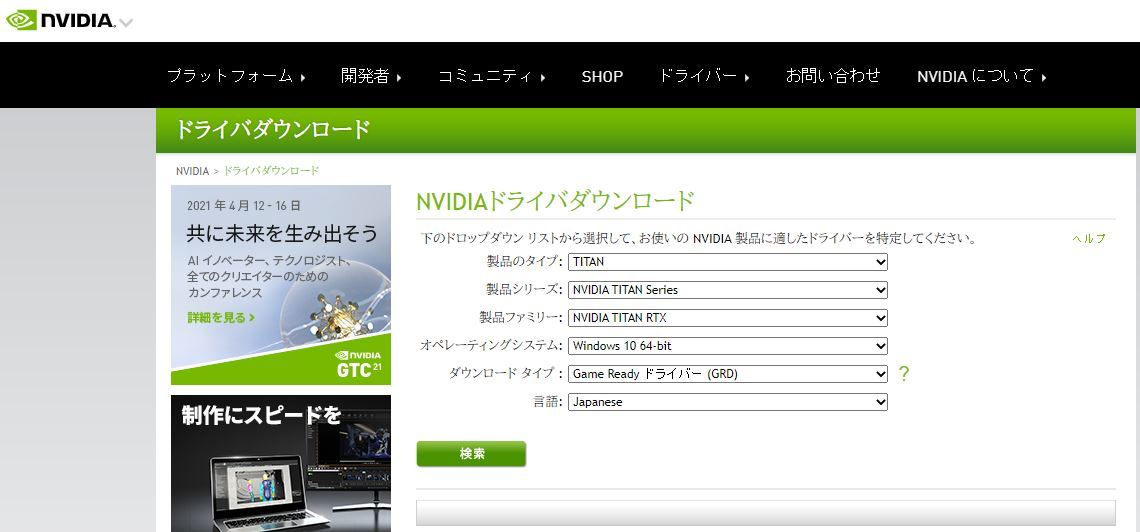The image size is (1140, 532).
Task: Click the green question mark help icon
Action: [x=904, y=374]
